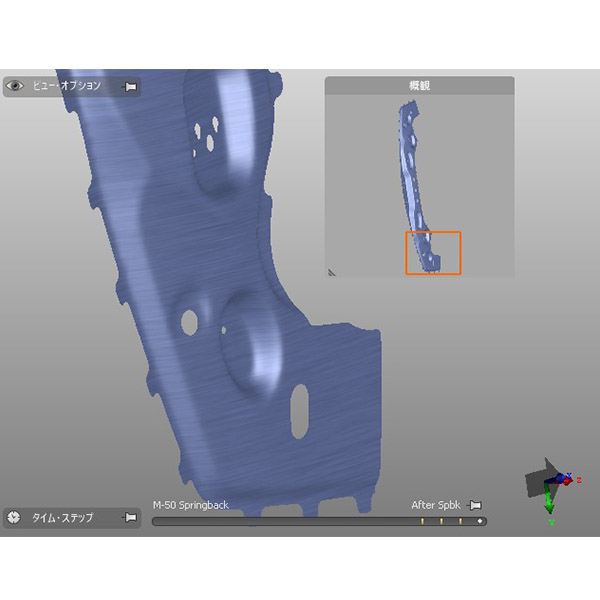Open the タイム・ステップ time step panel
The width and height of the screenshot is (600, 600).
(72, 518)
